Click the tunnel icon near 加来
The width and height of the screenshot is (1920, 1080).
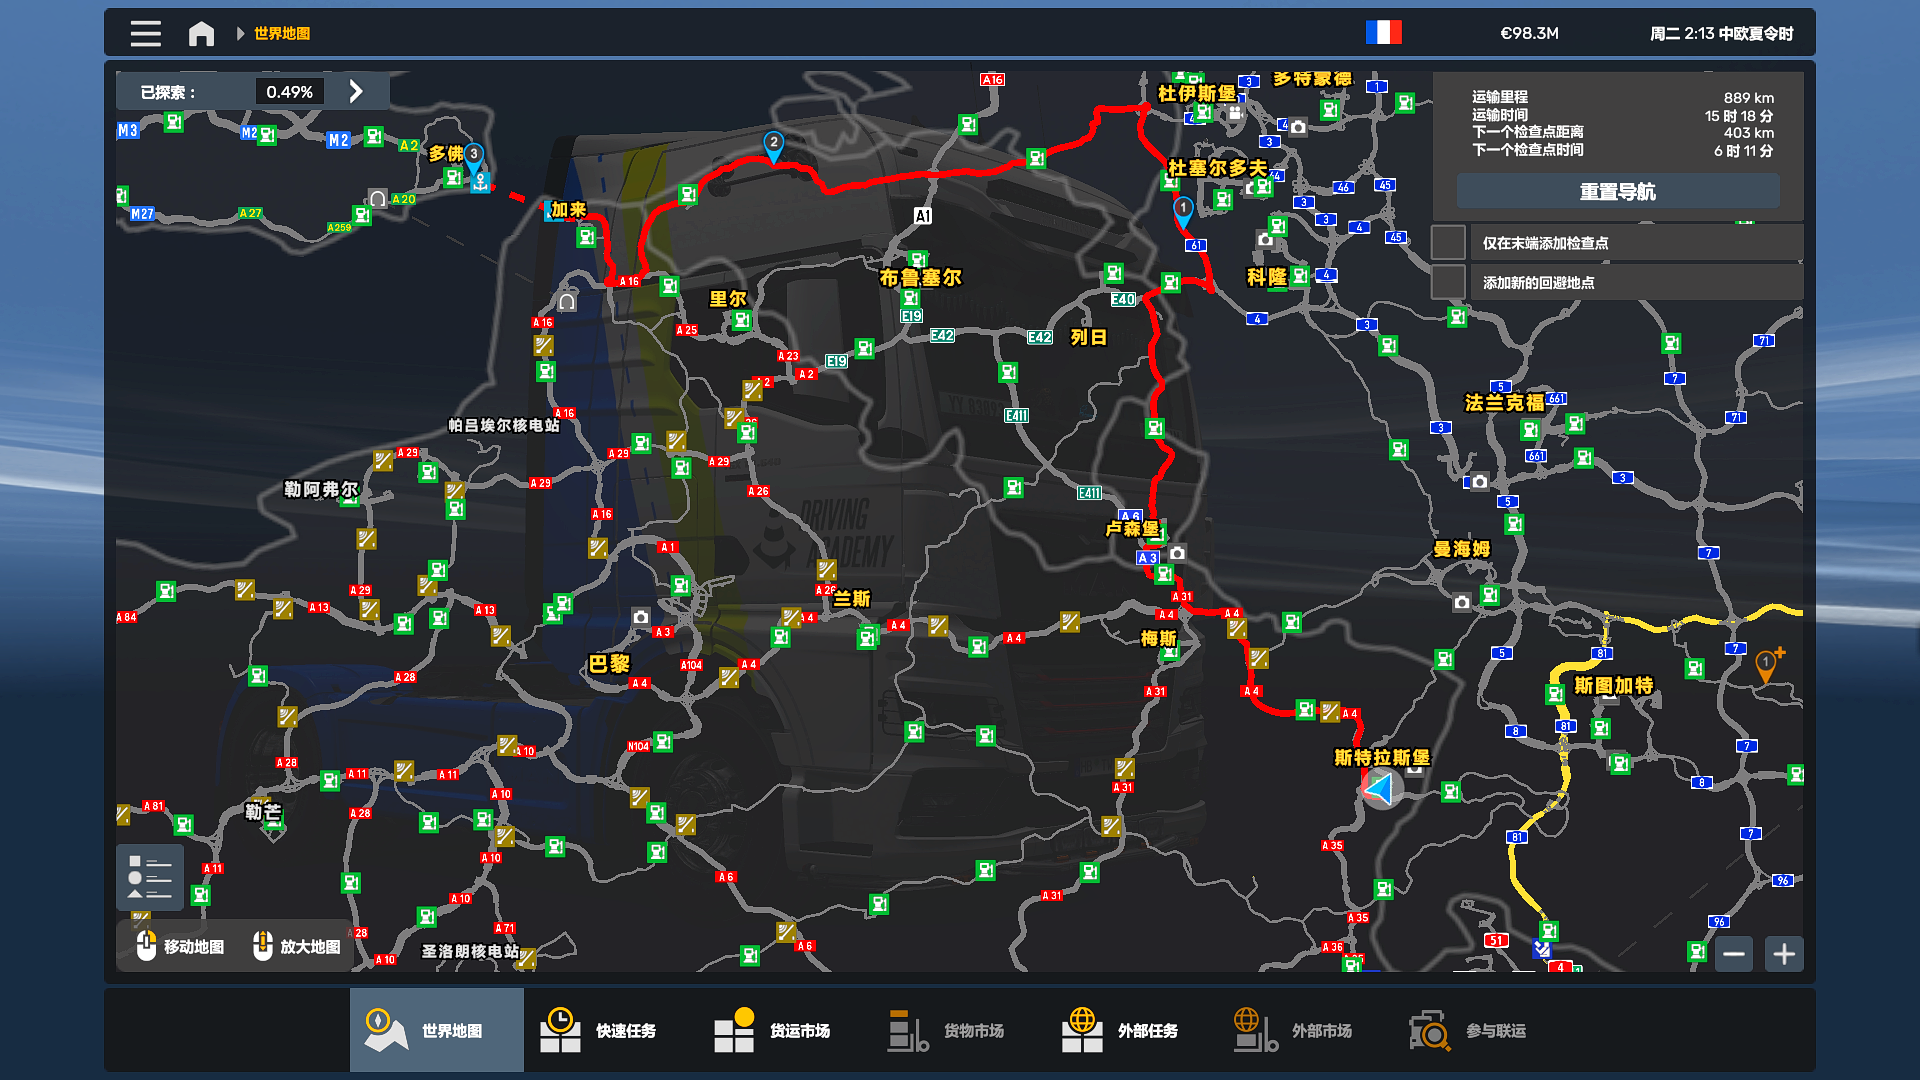(x=567, y=301)
